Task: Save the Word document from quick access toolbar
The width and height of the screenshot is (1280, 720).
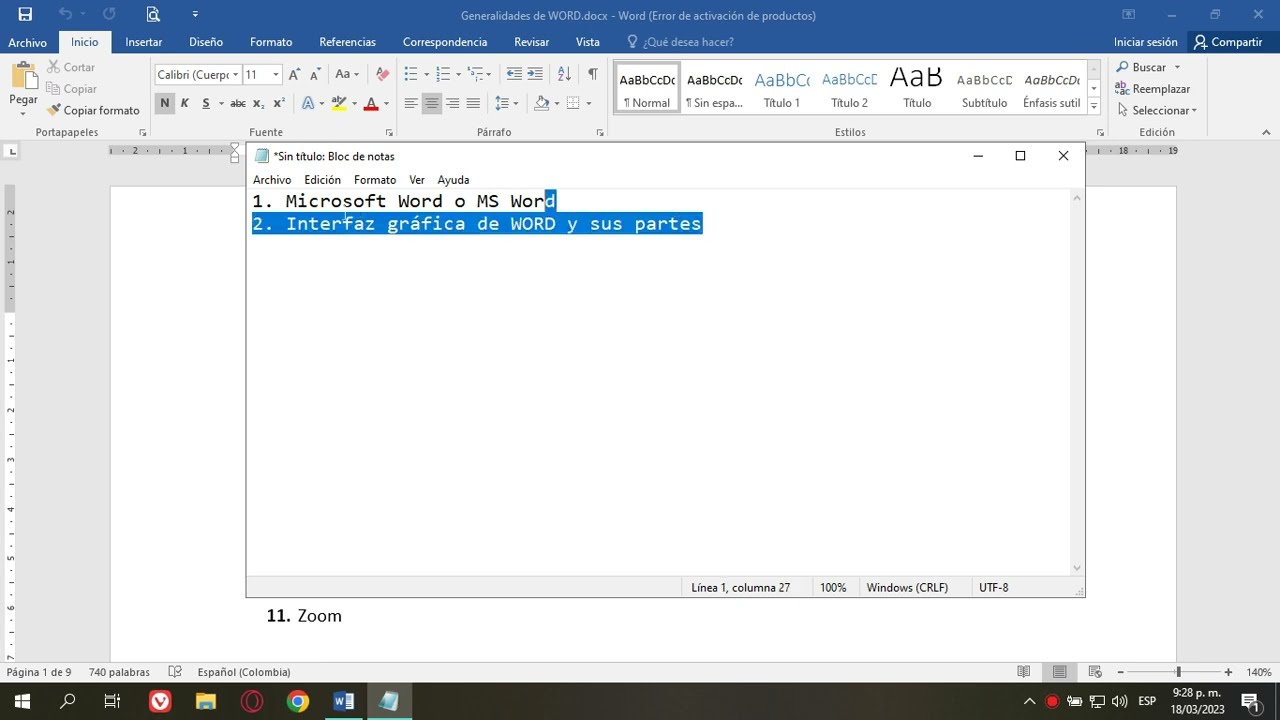Action: coord(25,14)
